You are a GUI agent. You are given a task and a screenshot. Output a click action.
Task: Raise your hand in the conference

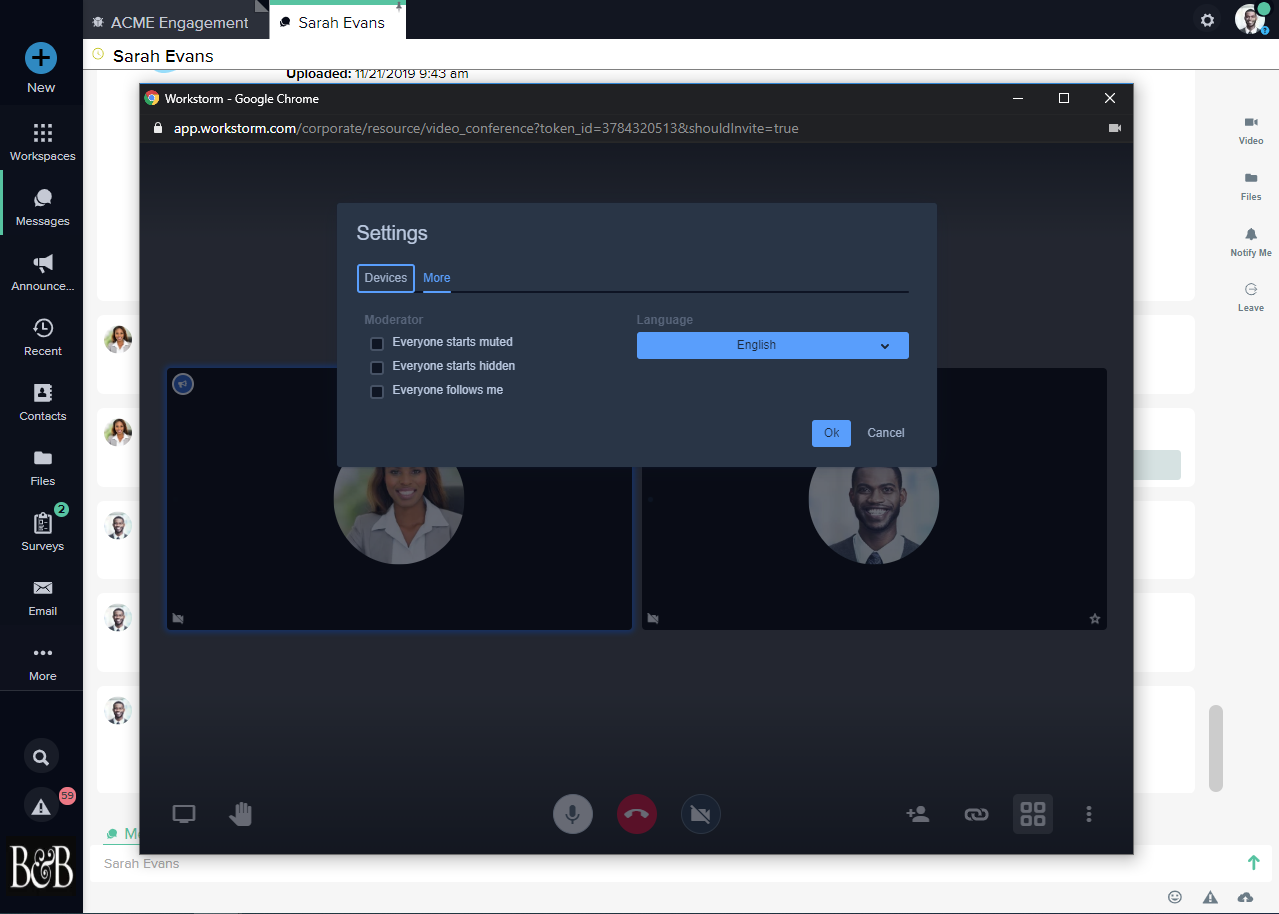(241, 814)
